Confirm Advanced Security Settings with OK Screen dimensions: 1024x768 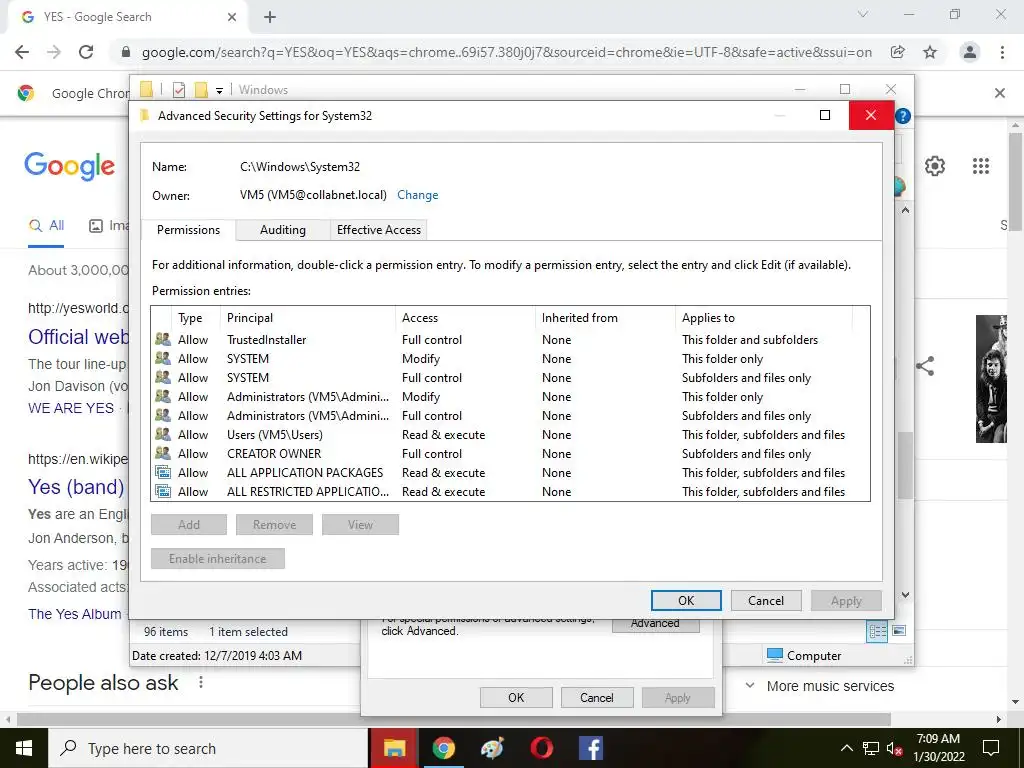click(x=686, y=601)
